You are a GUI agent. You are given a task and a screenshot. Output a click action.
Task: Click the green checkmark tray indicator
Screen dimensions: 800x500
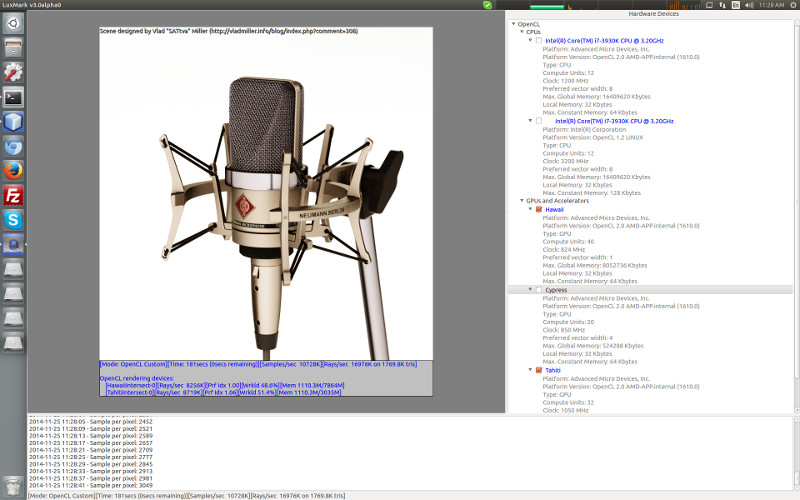coord(487,5)
